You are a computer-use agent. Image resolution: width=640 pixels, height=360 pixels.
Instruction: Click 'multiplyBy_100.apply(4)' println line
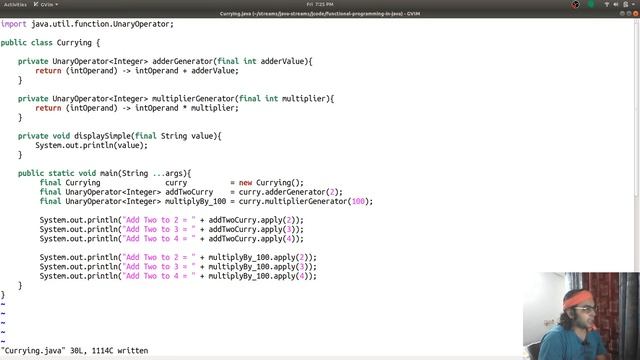[x=178, y=276]
